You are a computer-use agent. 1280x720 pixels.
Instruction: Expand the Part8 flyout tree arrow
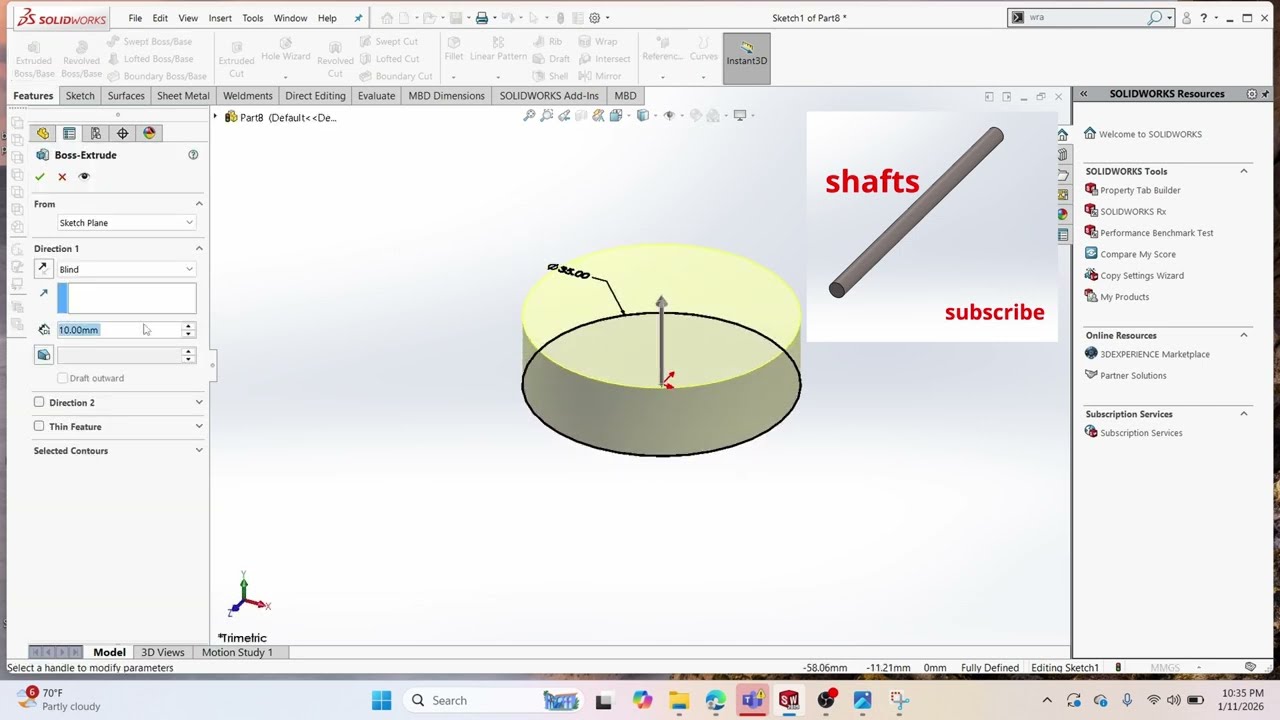pos(215,117)
